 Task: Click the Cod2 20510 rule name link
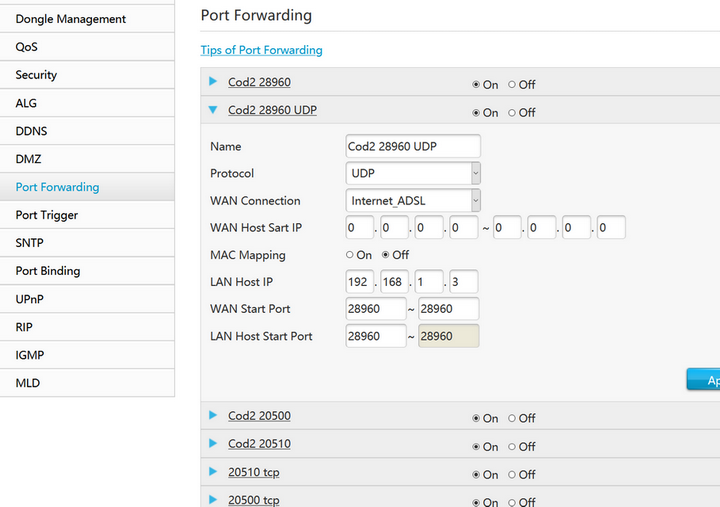(x=259, y=444)
